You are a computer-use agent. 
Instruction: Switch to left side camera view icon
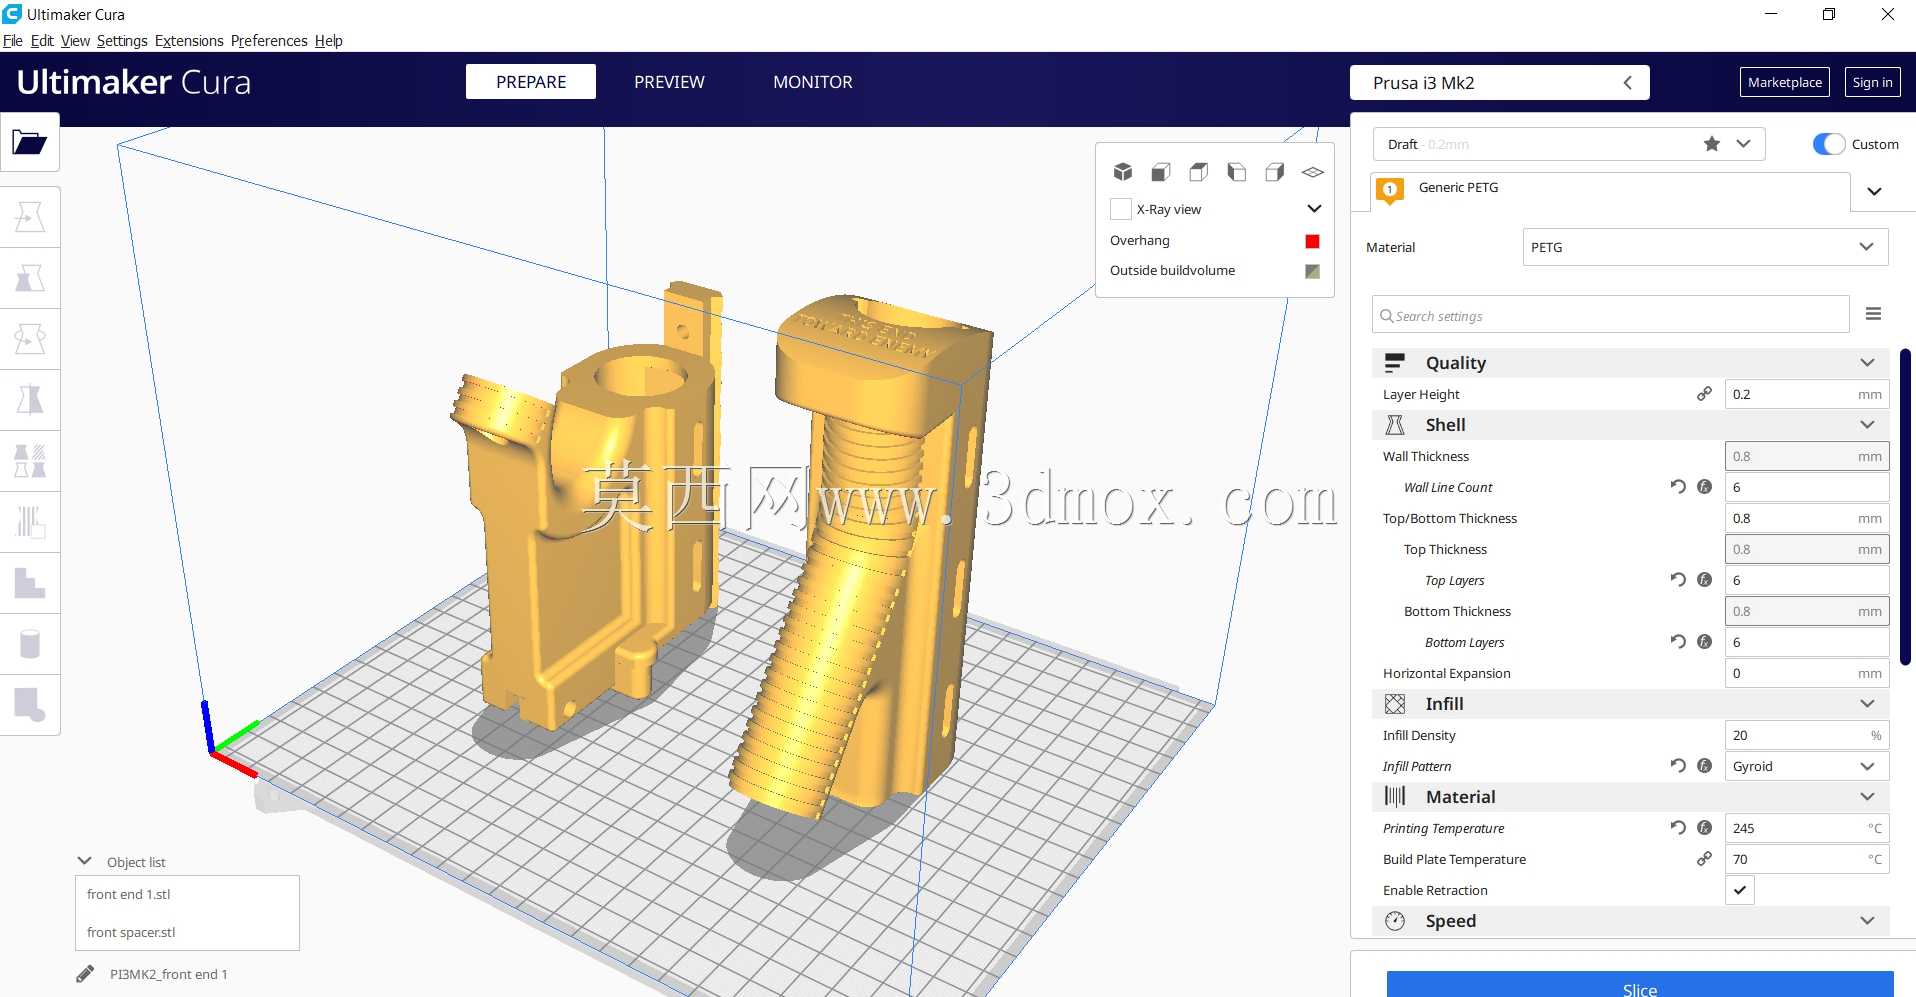click(x=1237, y=172)
